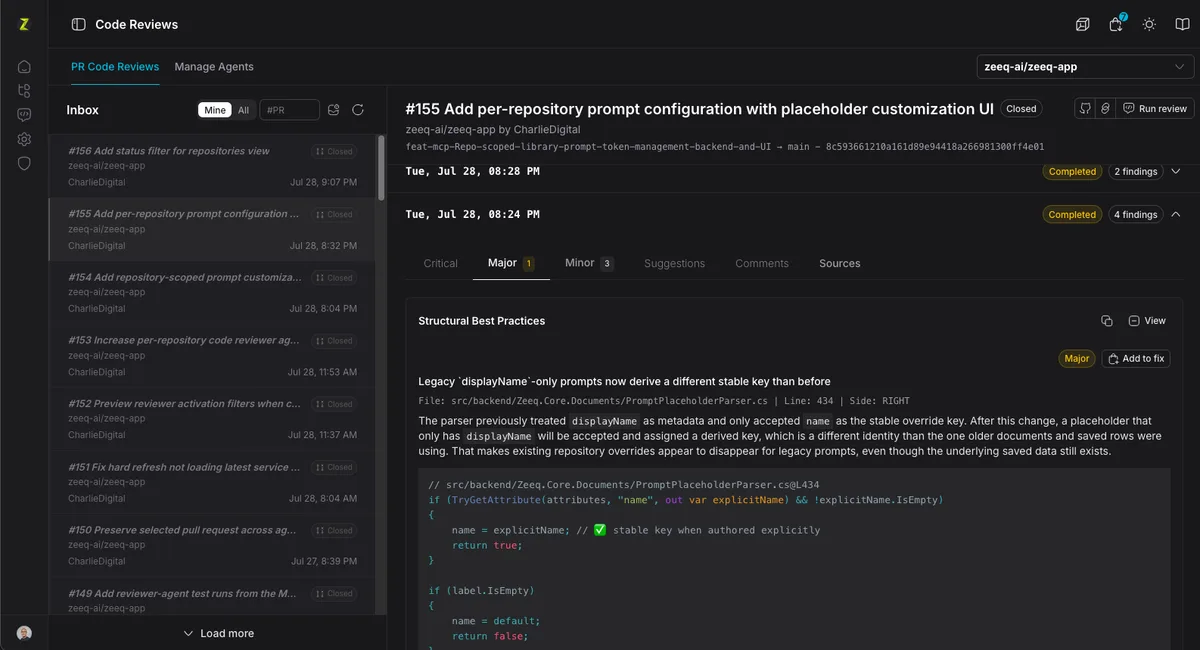Click the file path PromptPlaceholderParser.cs line
1200x650 pixels.
(x=664, y=401)
